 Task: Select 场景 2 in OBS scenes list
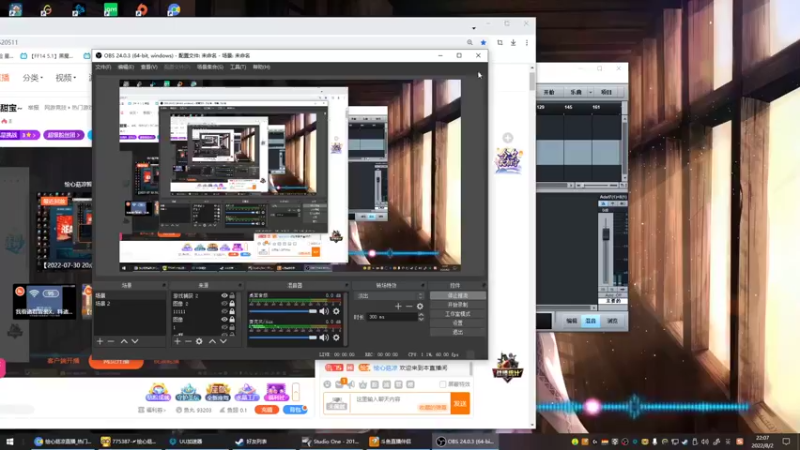pos(130,304)
